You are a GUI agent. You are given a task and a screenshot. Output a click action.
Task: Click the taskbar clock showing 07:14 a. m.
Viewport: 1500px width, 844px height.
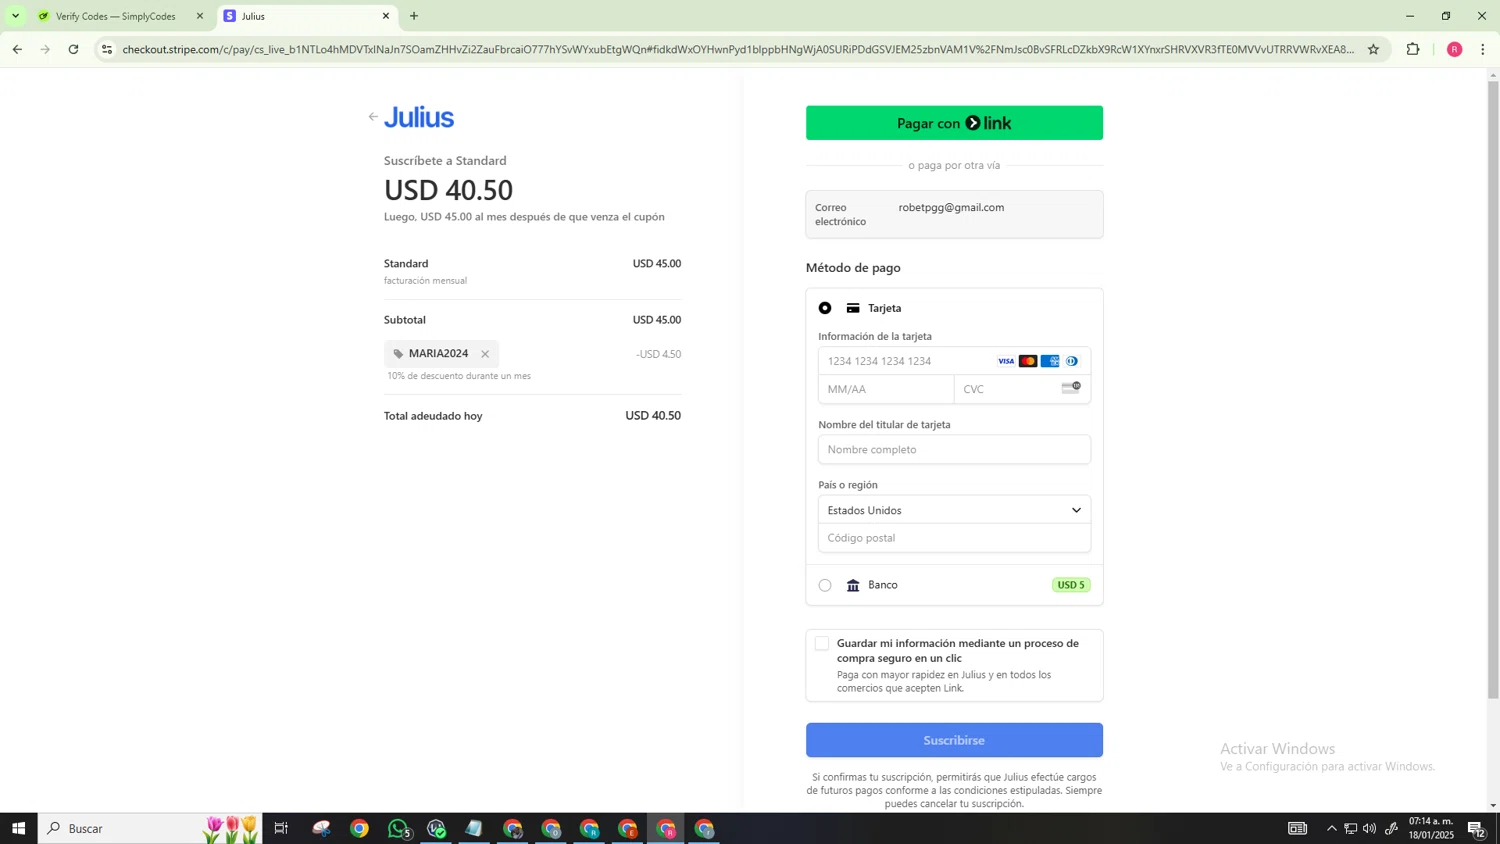pyautogui.click(x=1431, y=828)
